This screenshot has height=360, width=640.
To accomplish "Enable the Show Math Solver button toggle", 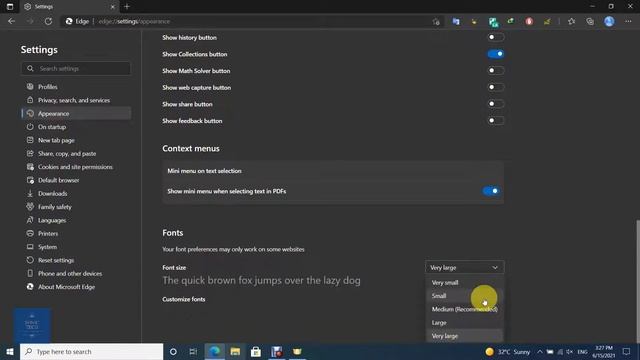I will tap(496, 71).
